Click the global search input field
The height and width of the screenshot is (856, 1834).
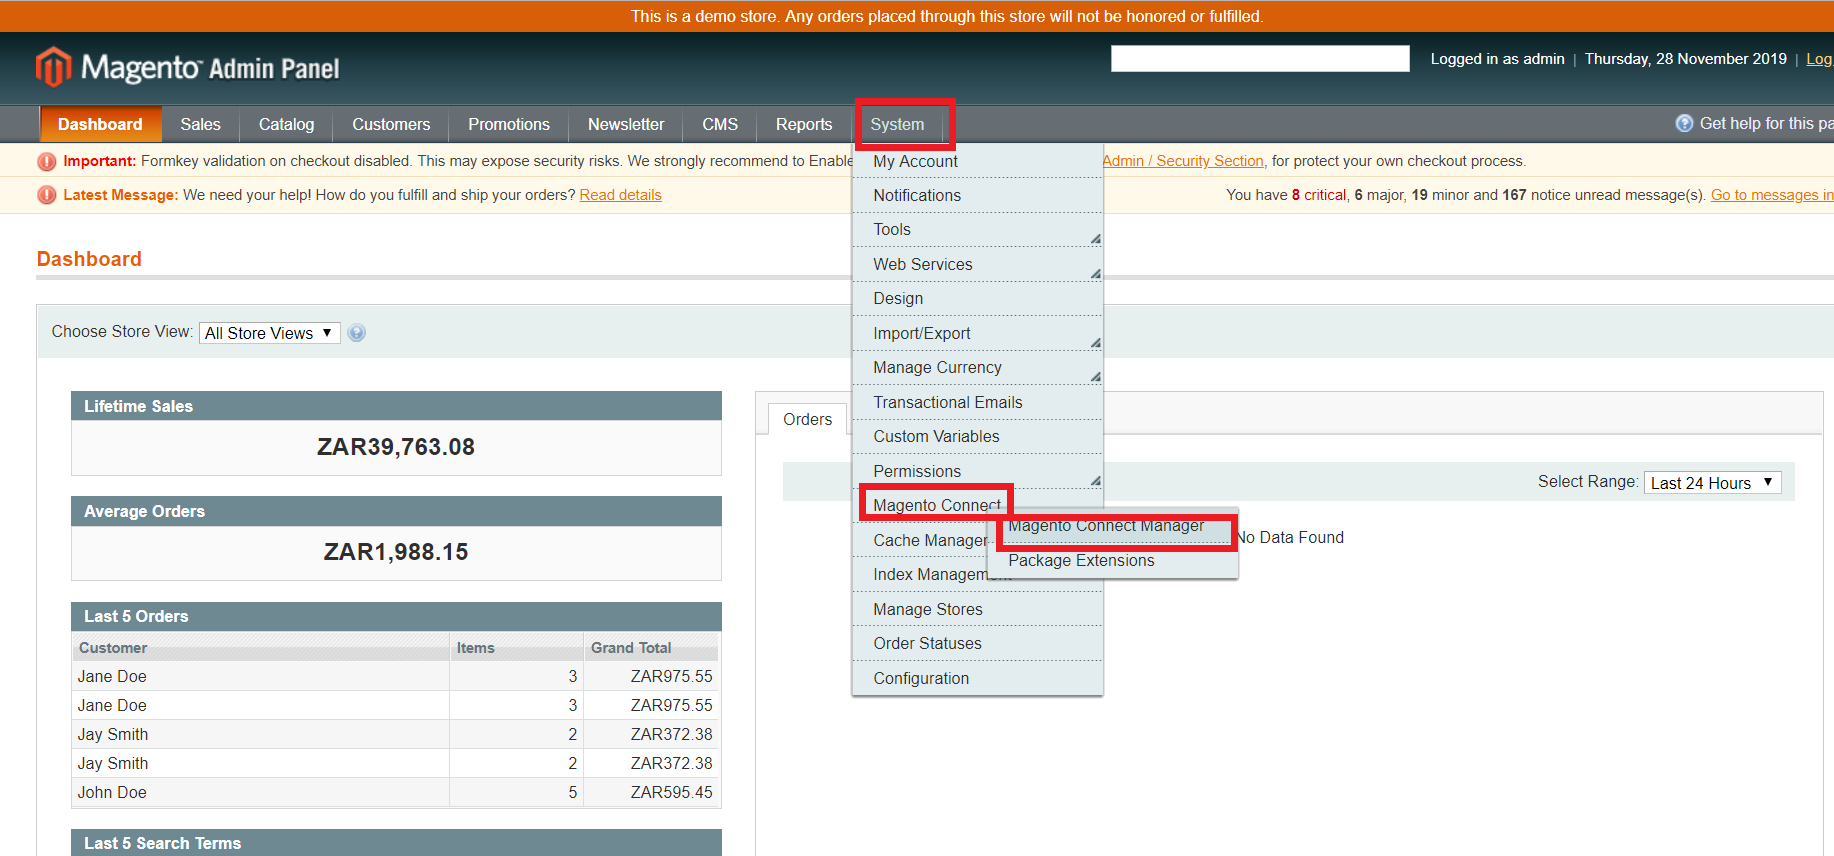(x=1260, y=58)
